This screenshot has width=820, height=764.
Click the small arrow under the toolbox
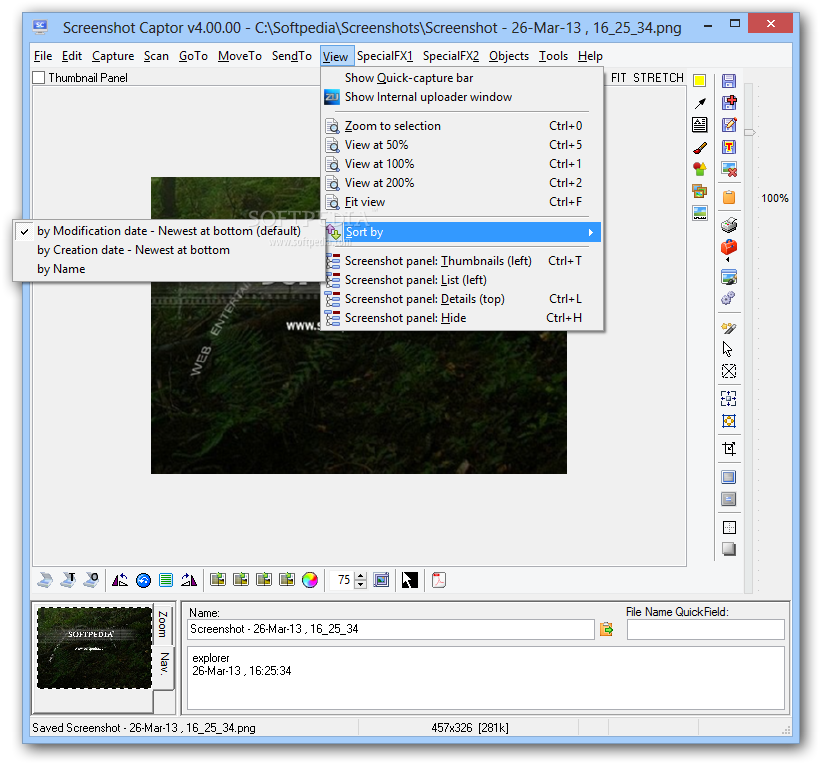point(727,260)
